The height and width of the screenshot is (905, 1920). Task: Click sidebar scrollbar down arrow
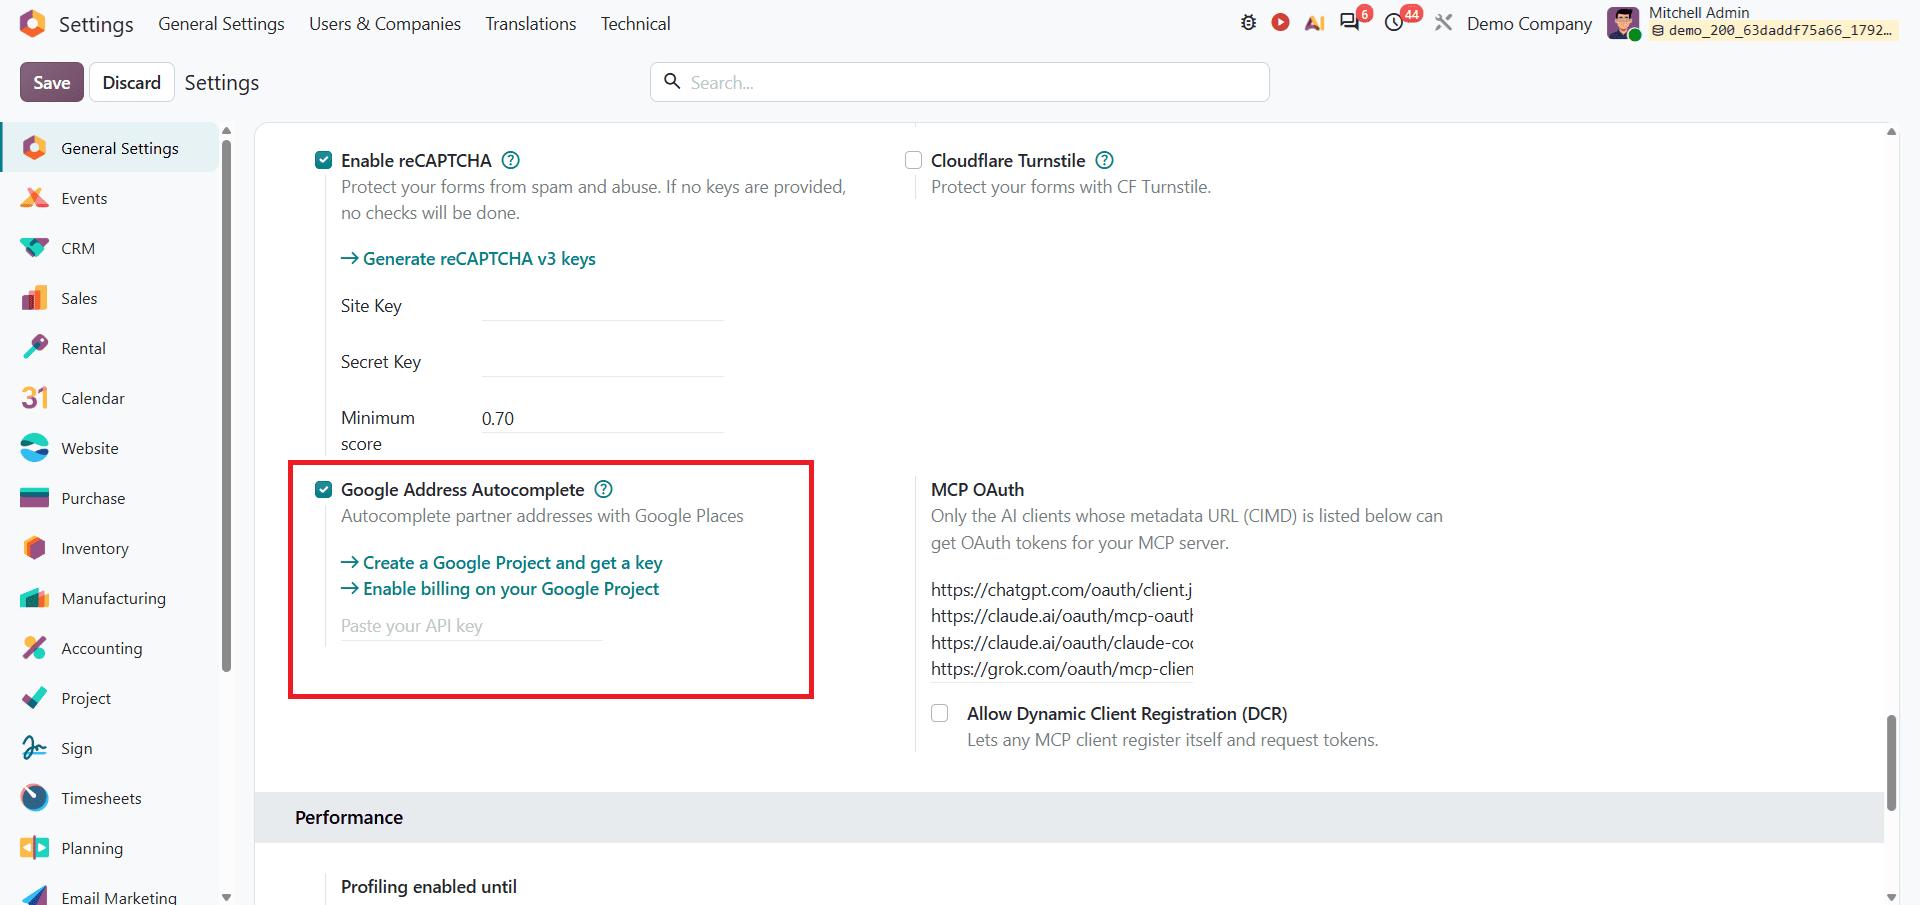pos(226,897)
